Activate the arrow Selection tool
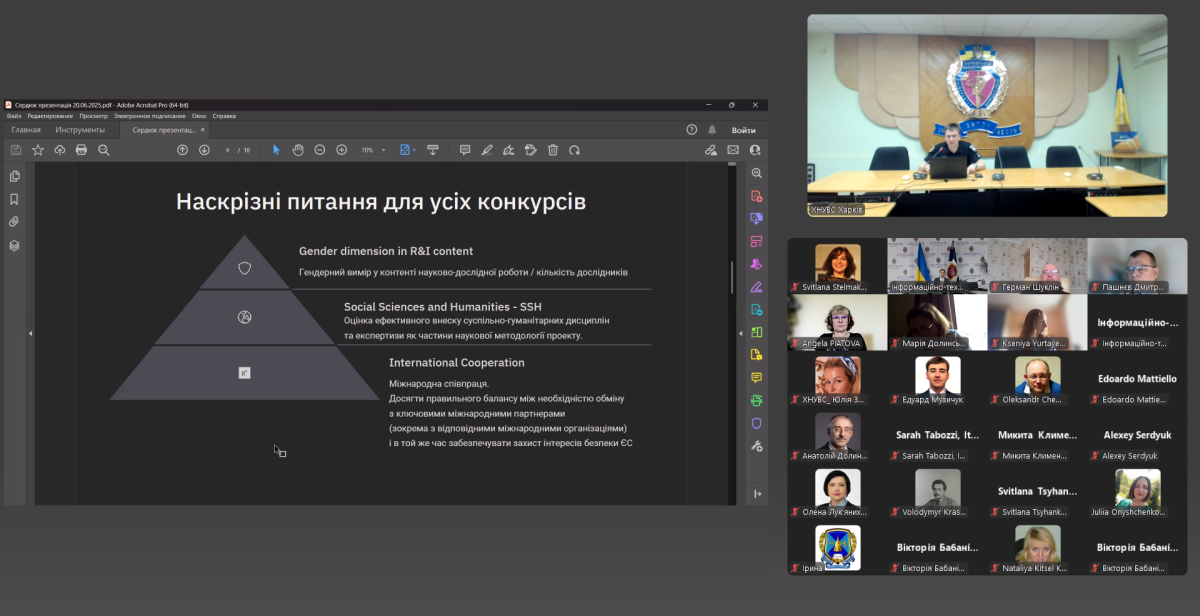The width and height of the screenshot is (1200, 616). click(276, 150)
